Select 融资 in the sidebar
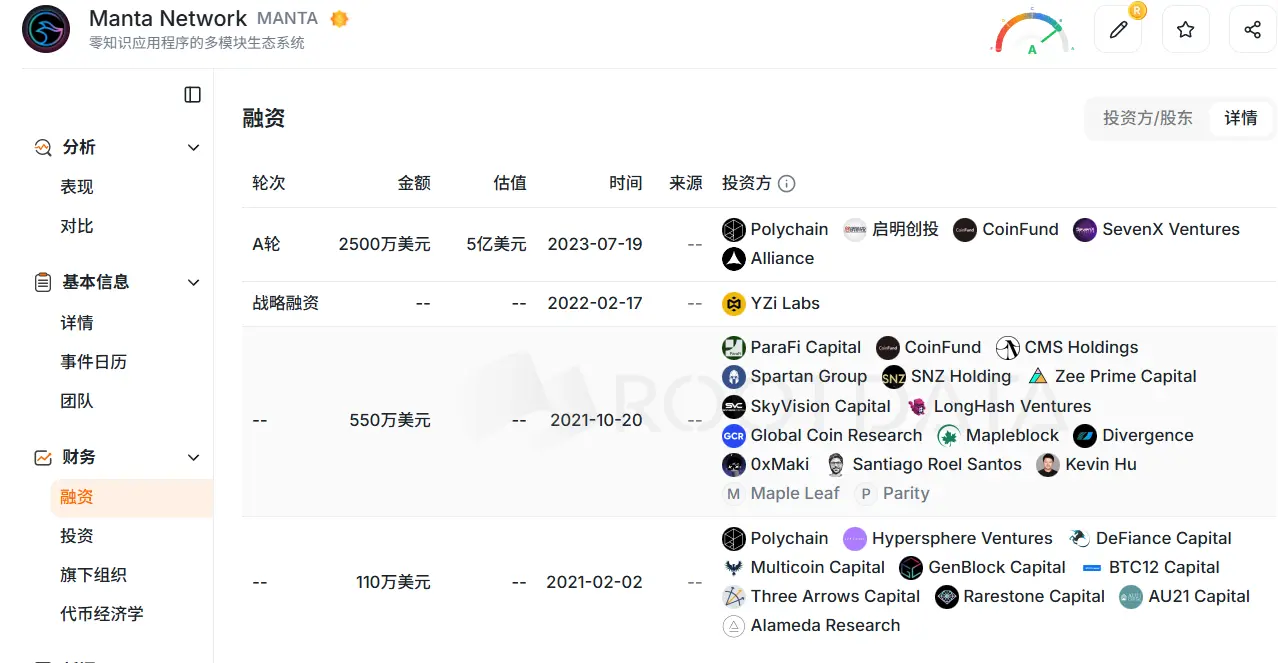This screenshot has height=663, width=1278. (x=132, y=497)
